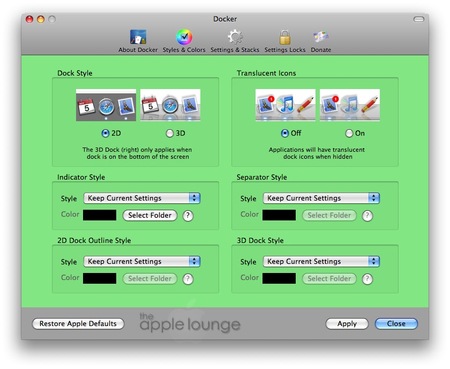The height and width of the screenshot is (369, 450).
Task: Open the Separator Style dropdown
Action: [x=321, y=198]
